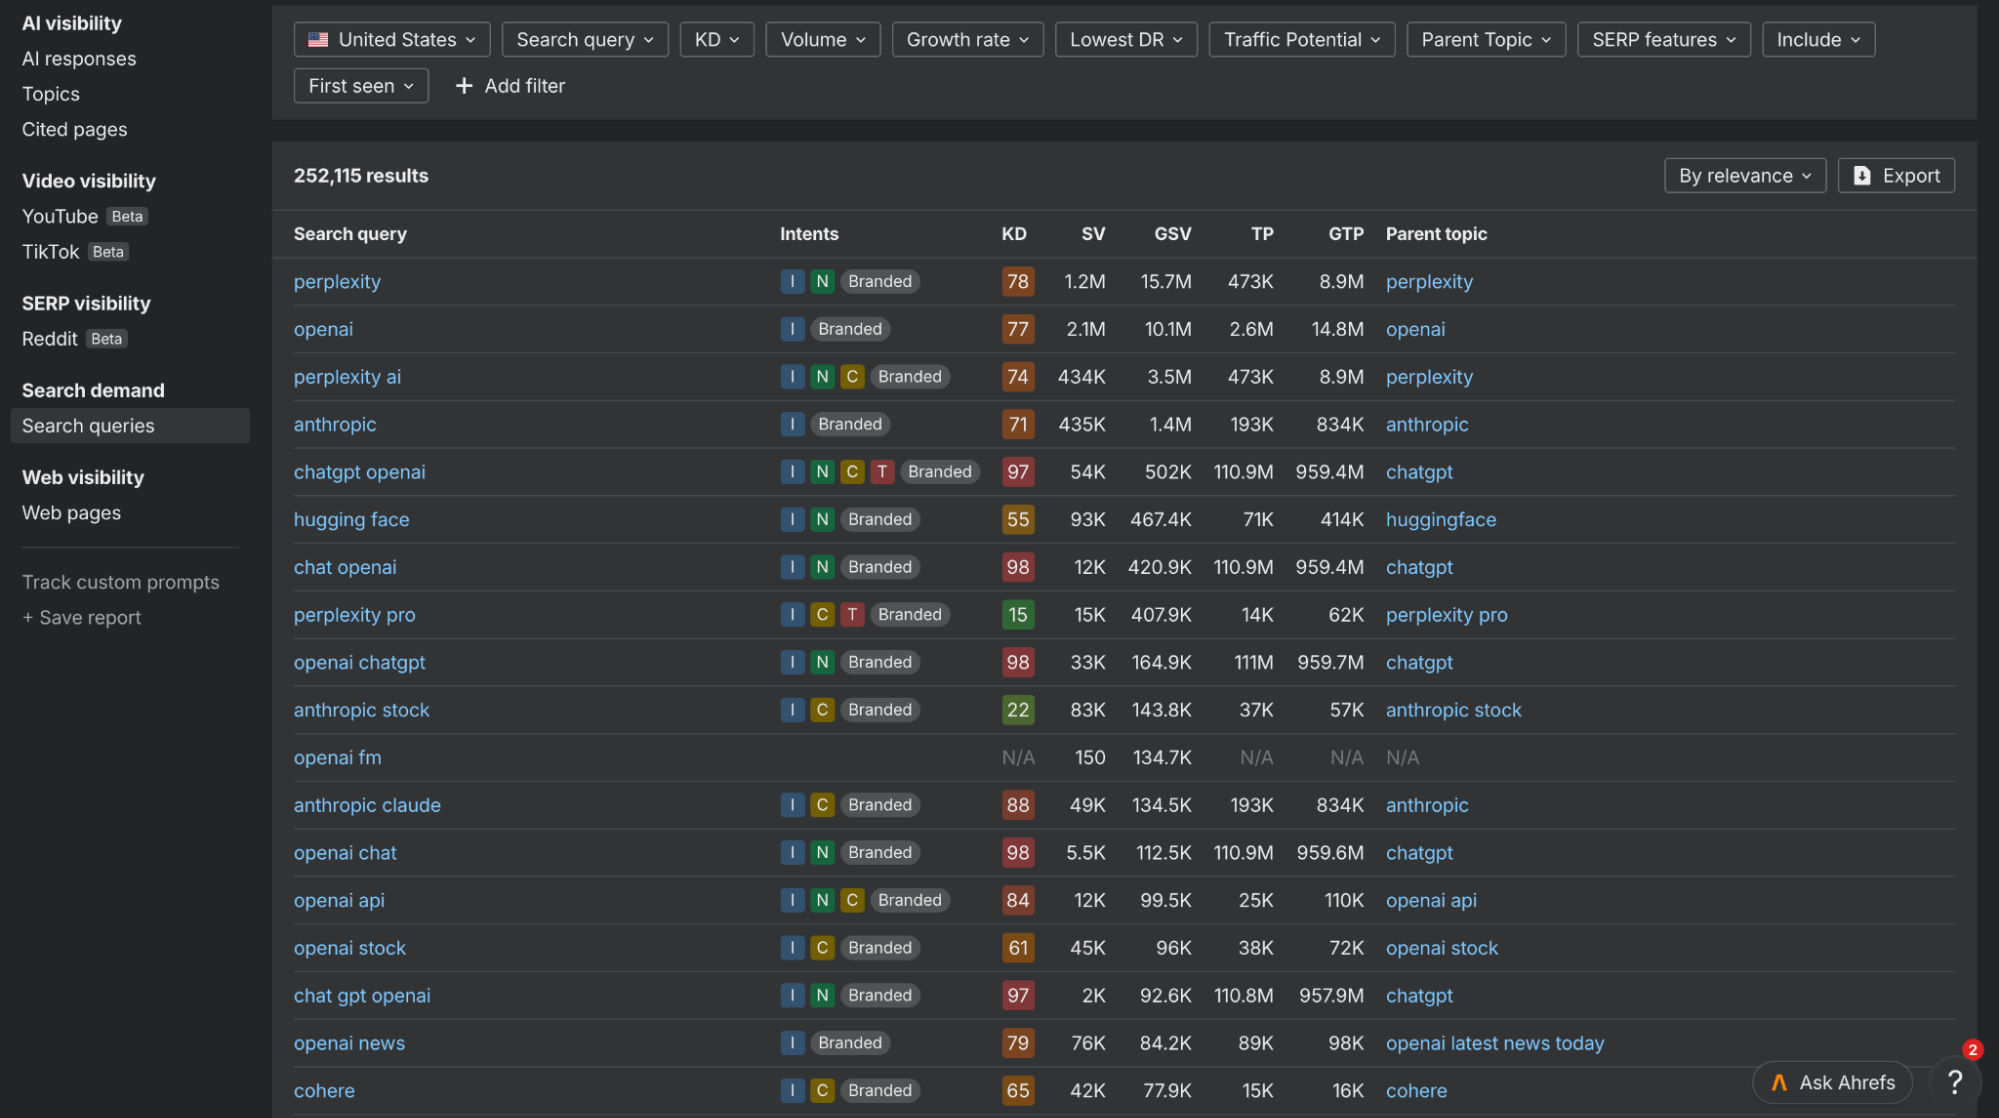Open the help question mark icon
1999x1118 pixels.
(x=1955, y=1081)
